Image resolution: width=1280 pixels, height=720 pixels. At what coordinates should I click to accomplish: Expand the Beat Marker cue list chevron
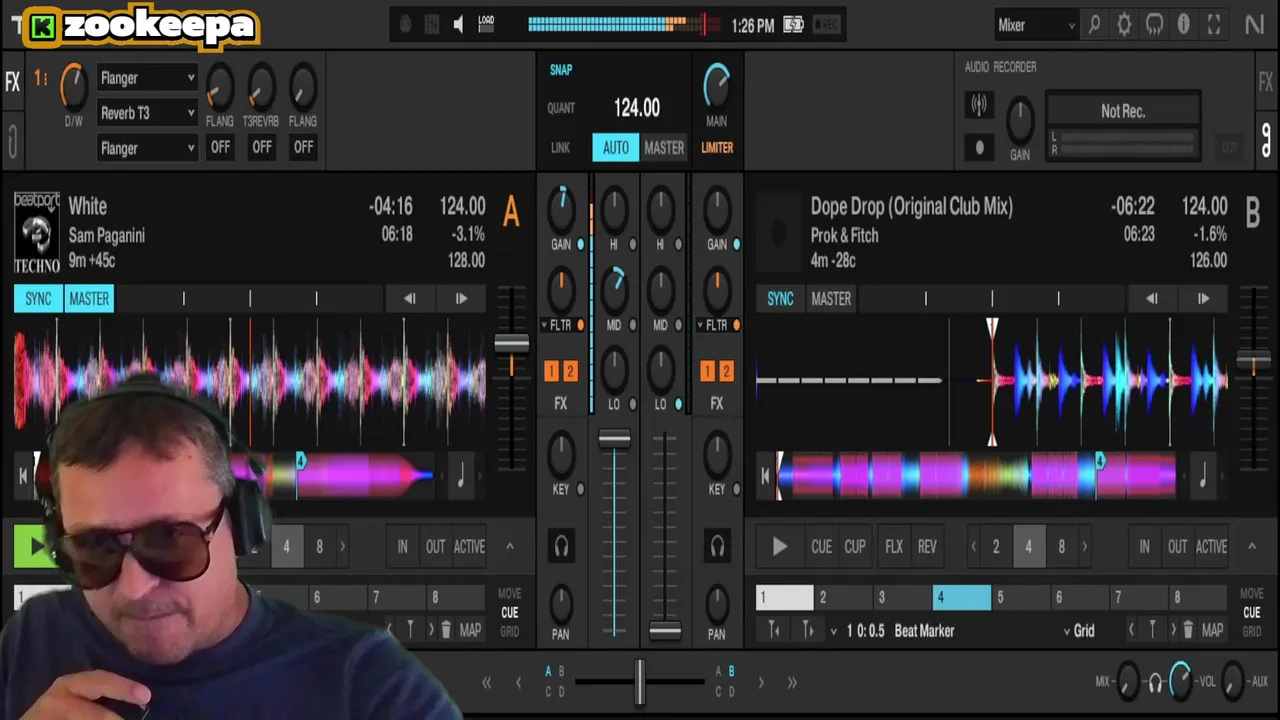(x=834, y=631)
